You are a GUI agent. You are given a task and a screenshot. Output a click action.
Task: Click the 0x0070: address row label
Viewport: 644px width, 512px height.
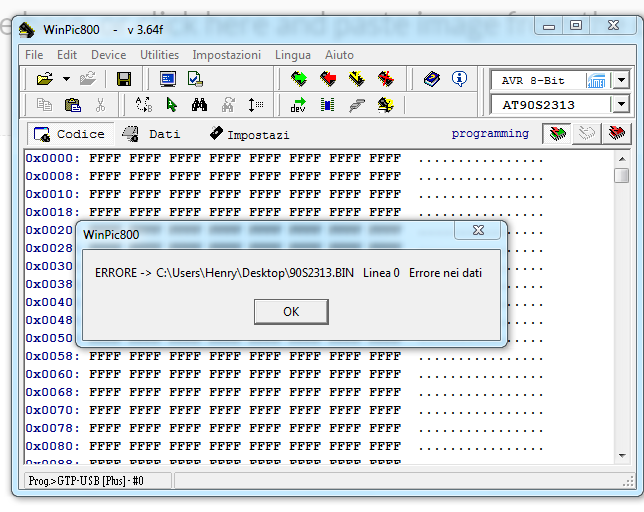click(53, 410)
